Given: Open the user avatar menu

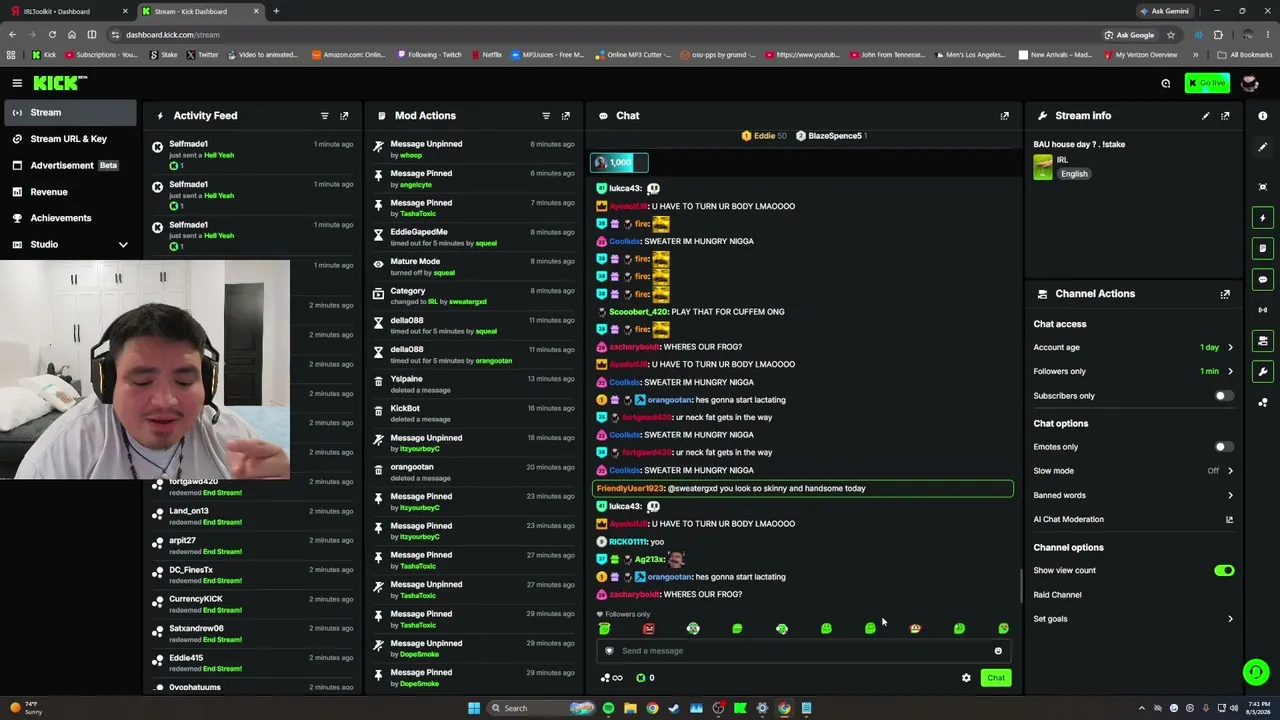Looking at the screenshot, I should click(1249, 83).
